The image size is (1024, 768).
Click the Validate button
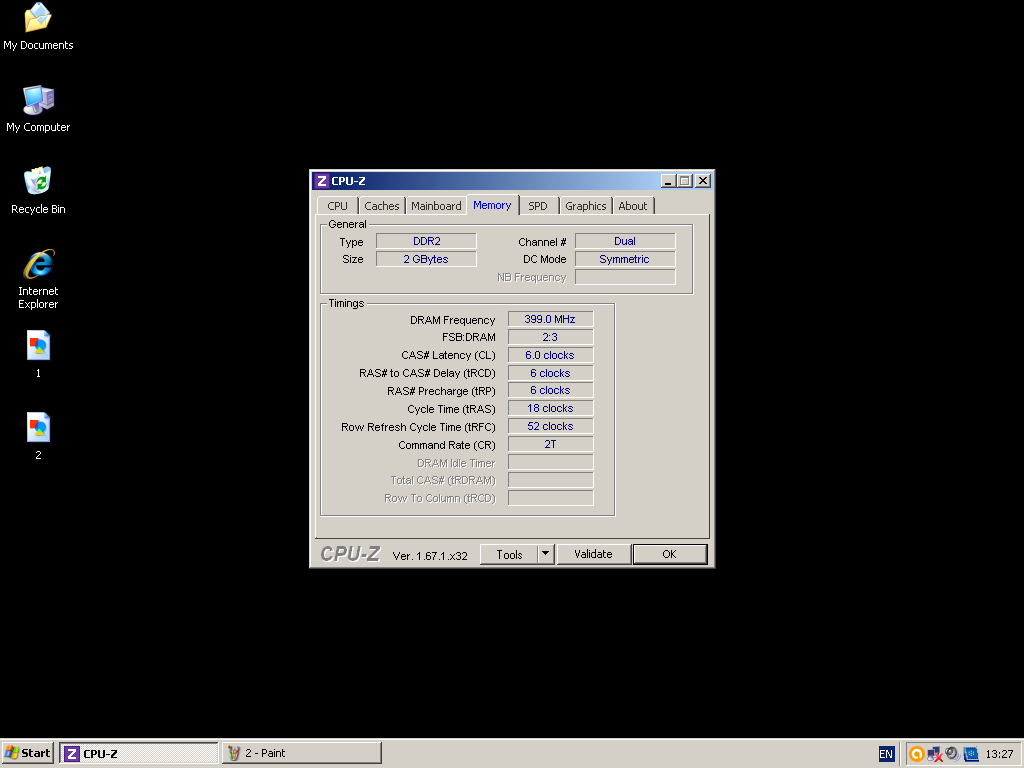(x=593, y=554)
